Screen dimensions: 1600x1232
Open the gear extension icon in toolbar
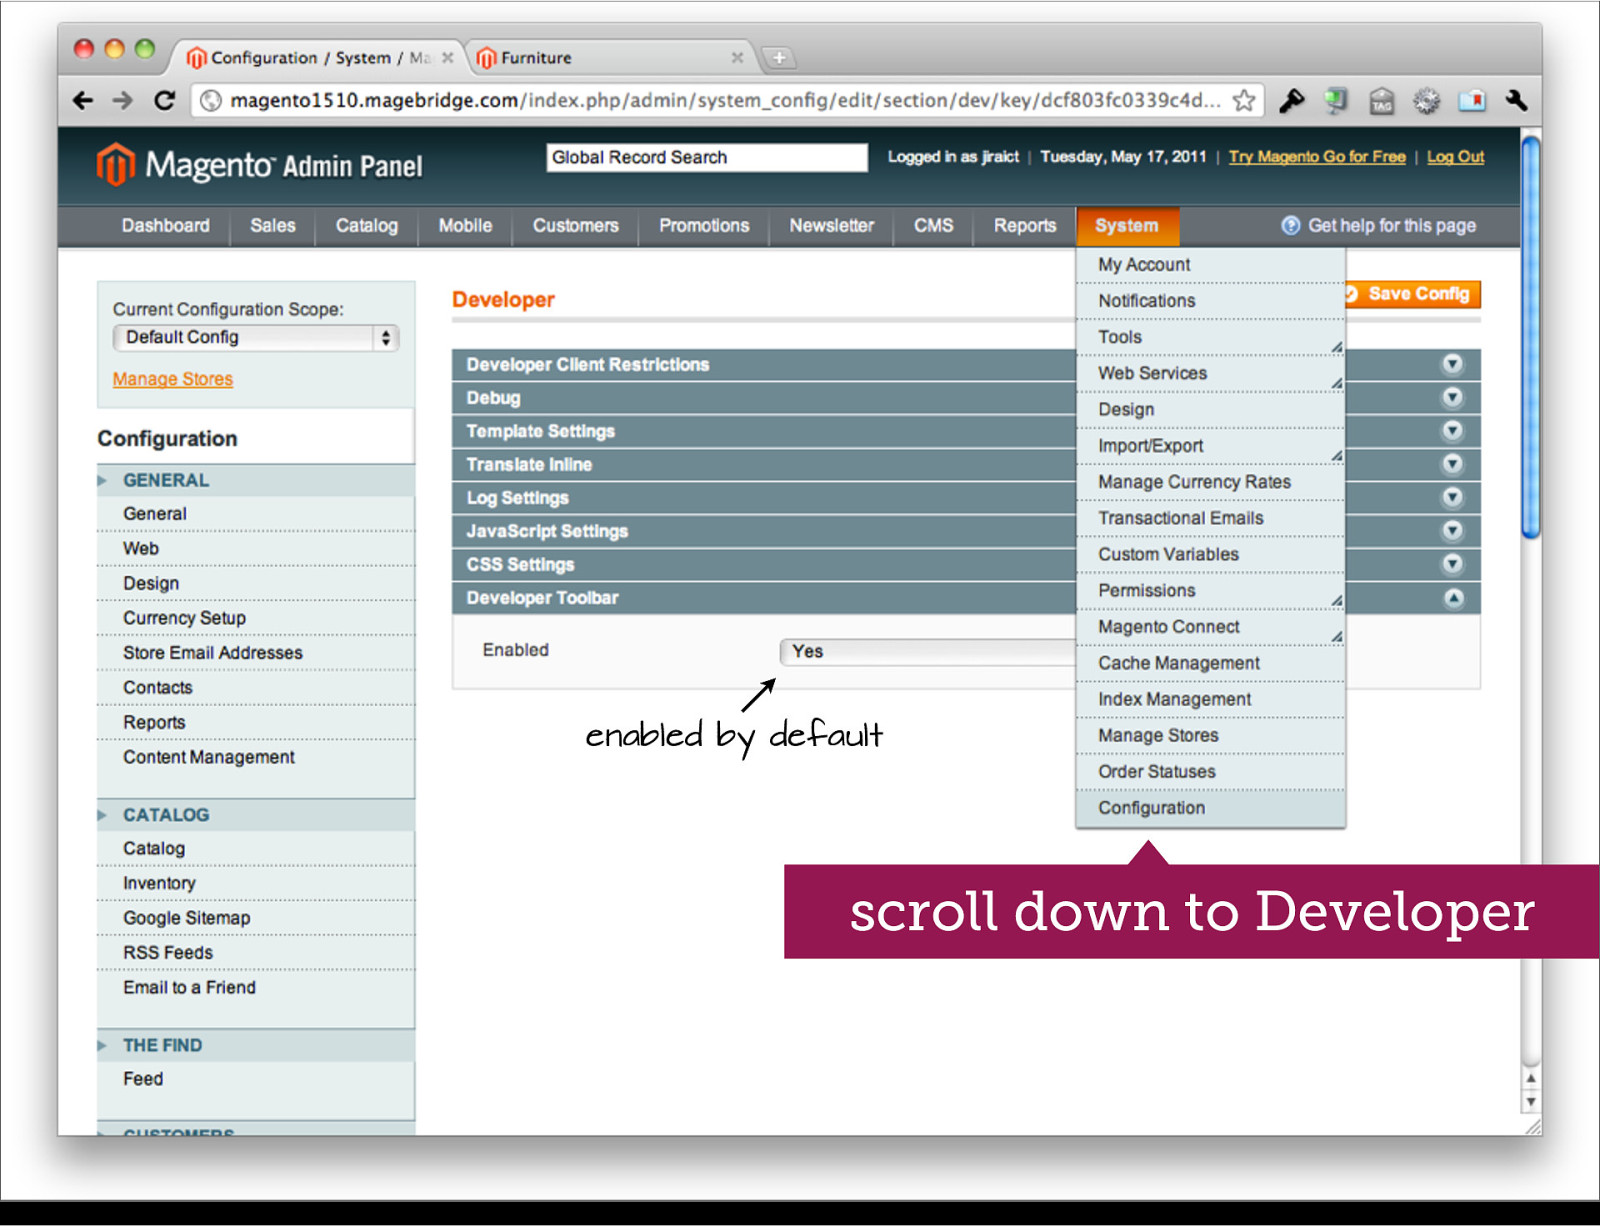click(x=1426, y=101)
